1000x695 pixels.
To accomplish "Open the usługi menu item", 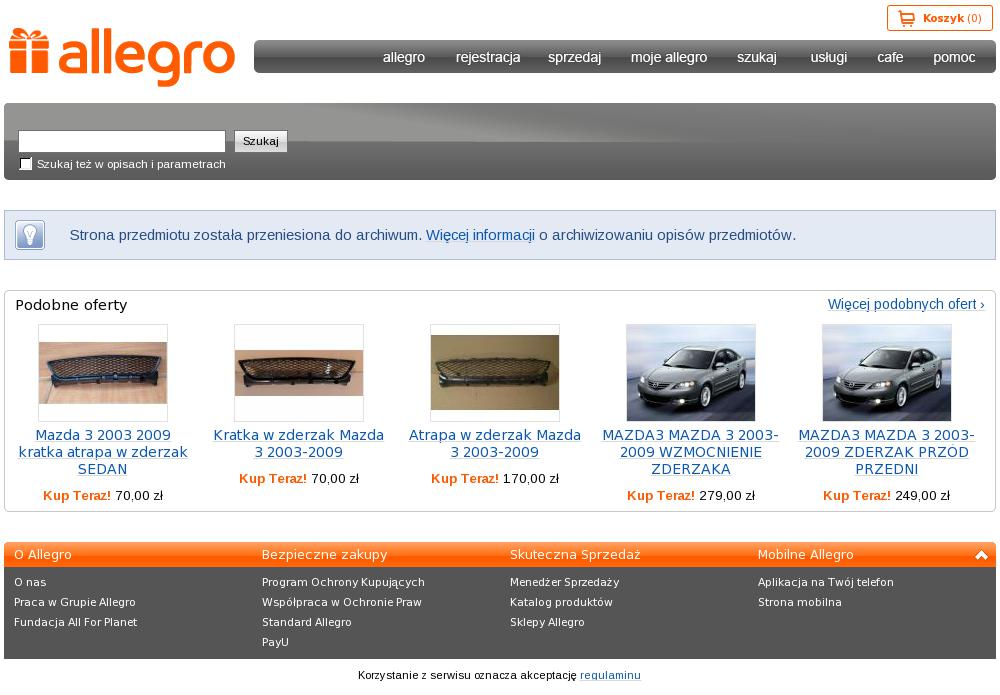I will 829,57.
